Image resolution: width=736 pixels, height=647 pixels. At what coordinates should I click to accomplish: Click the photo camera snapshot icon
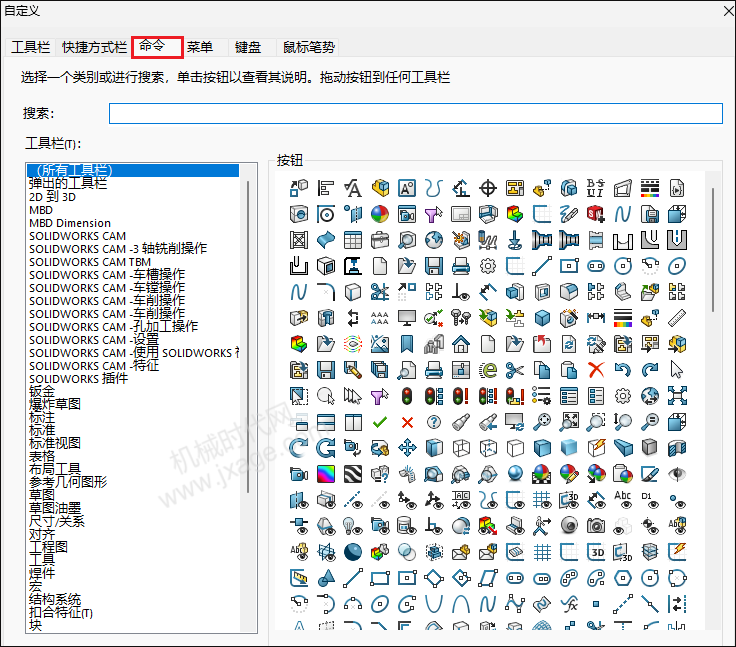pyautogui.click(x=596, y=526)
